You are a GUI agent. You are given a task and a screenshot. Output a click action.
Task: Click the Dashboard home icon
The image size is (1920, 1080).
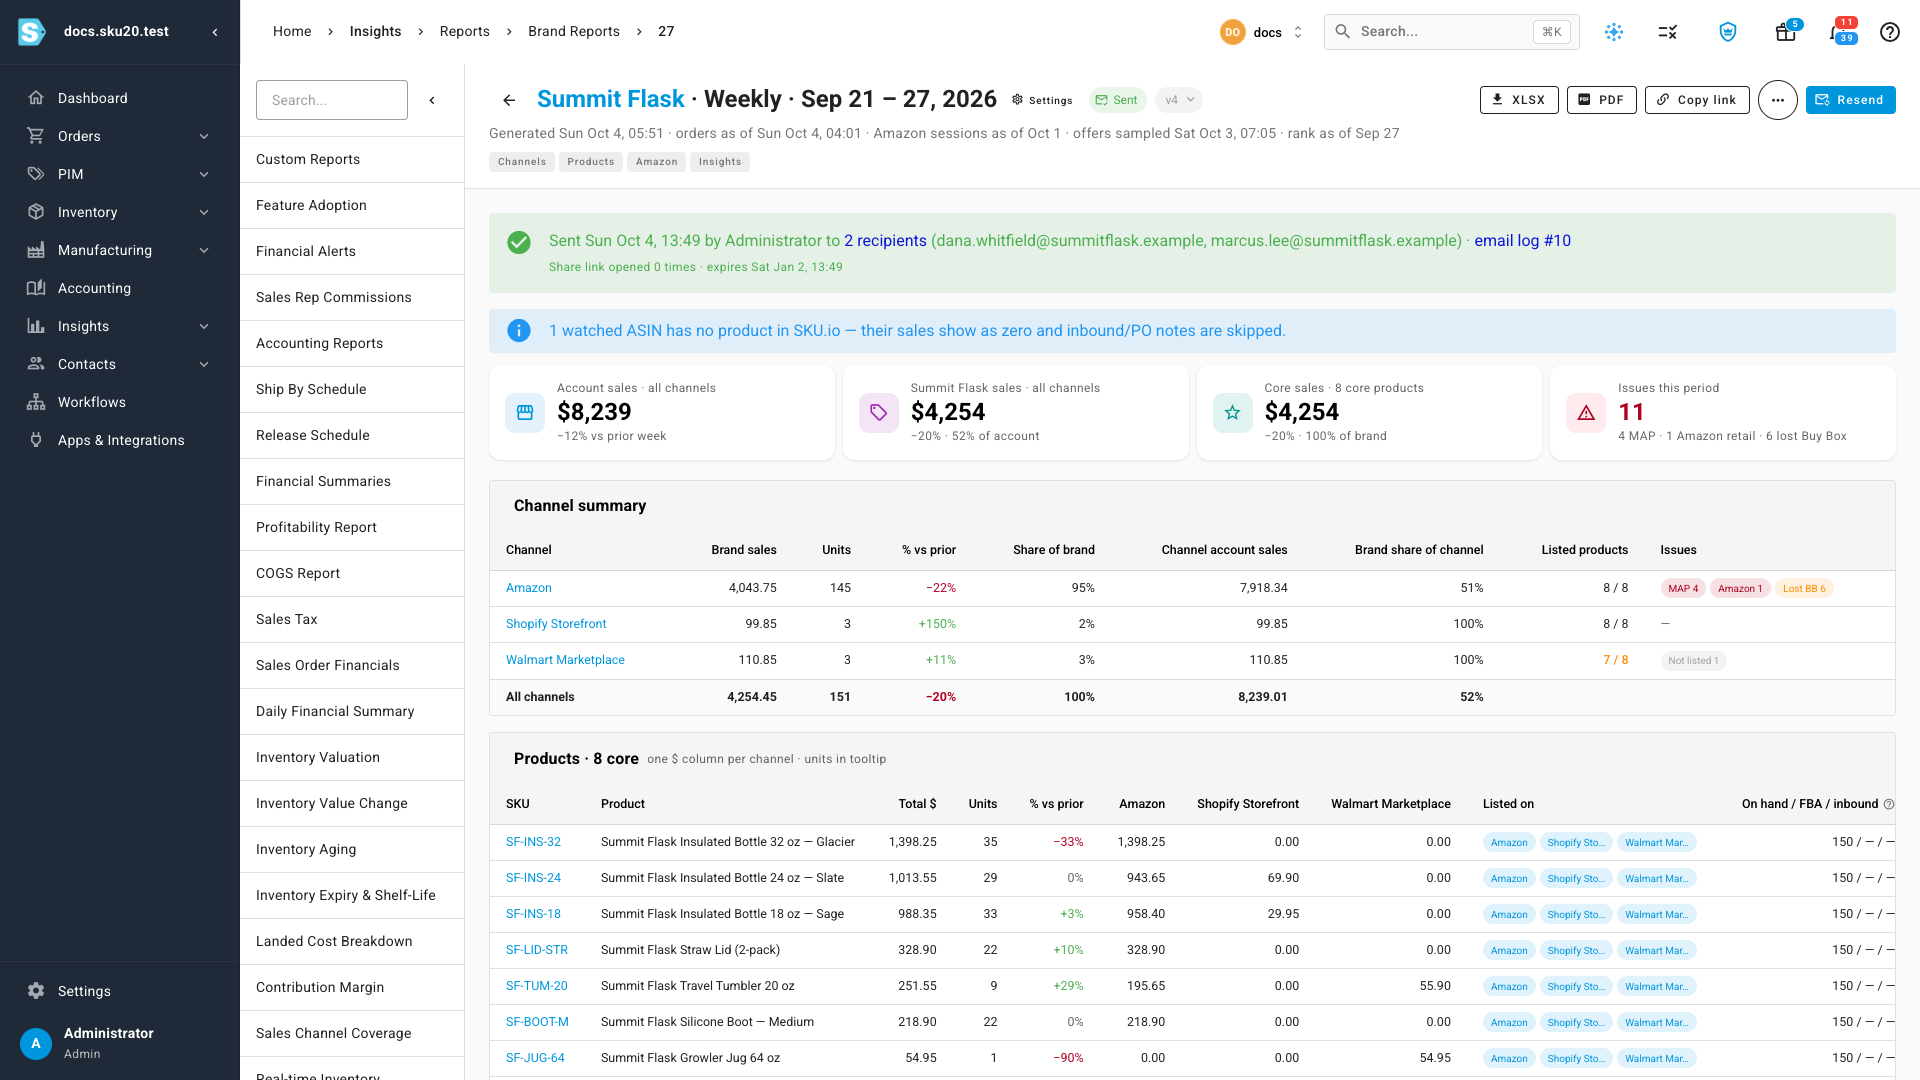point(36,98)
